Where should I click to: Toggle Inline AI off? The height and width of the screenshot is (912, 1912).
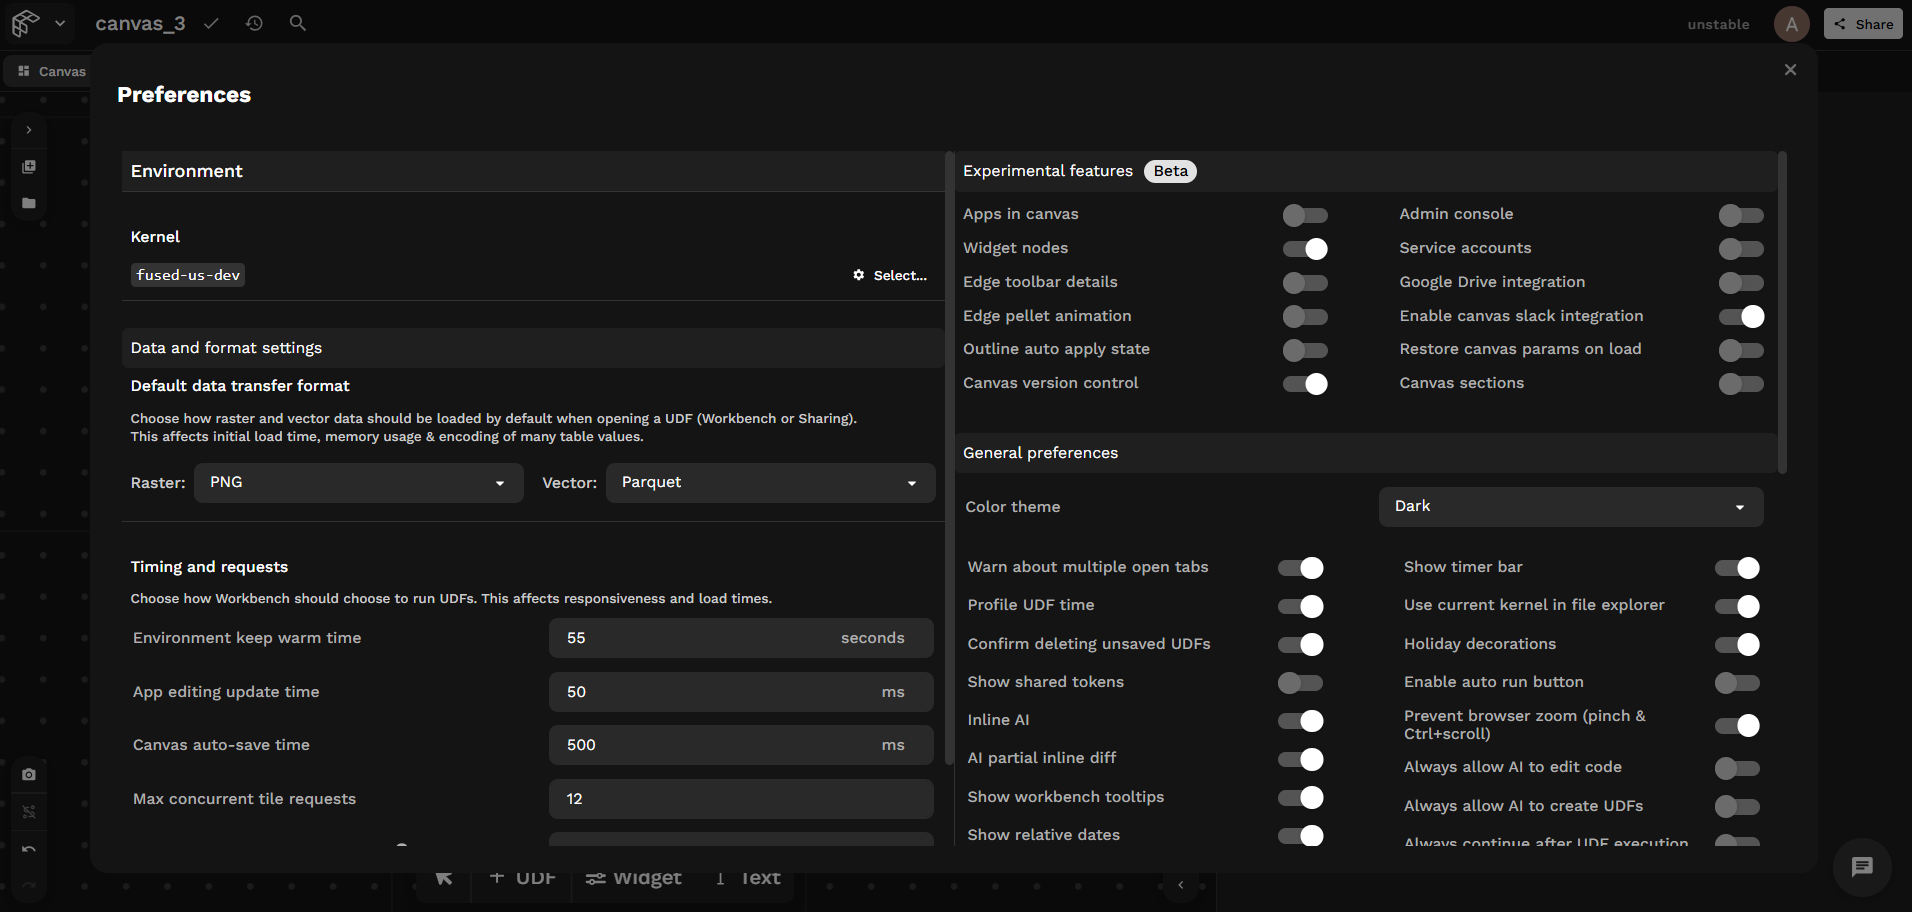pos(1301,721)
